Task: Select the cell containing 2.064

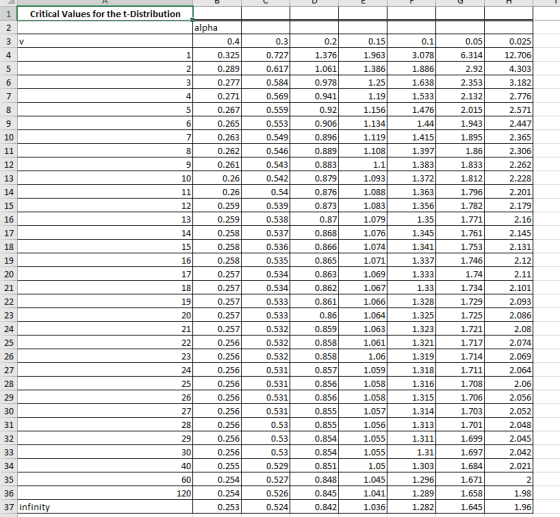Action: (509, 370)
